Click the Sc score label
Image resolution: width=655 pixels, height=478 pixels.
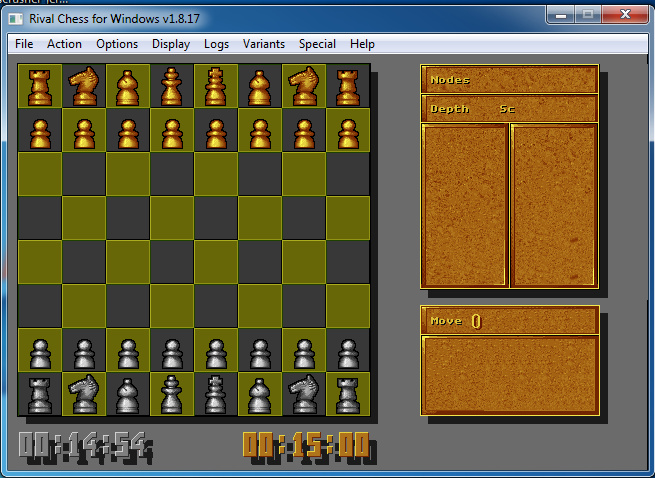[x=507, y=109]
